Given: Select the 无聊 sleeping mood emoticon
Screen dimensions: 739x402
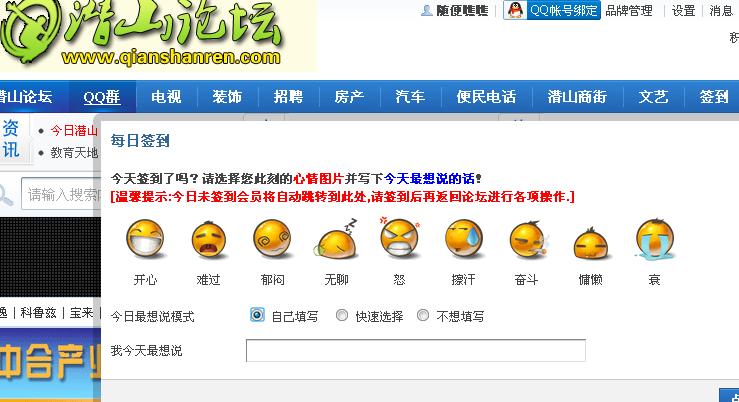Looking at the screenshot, I should click(336, 239).
